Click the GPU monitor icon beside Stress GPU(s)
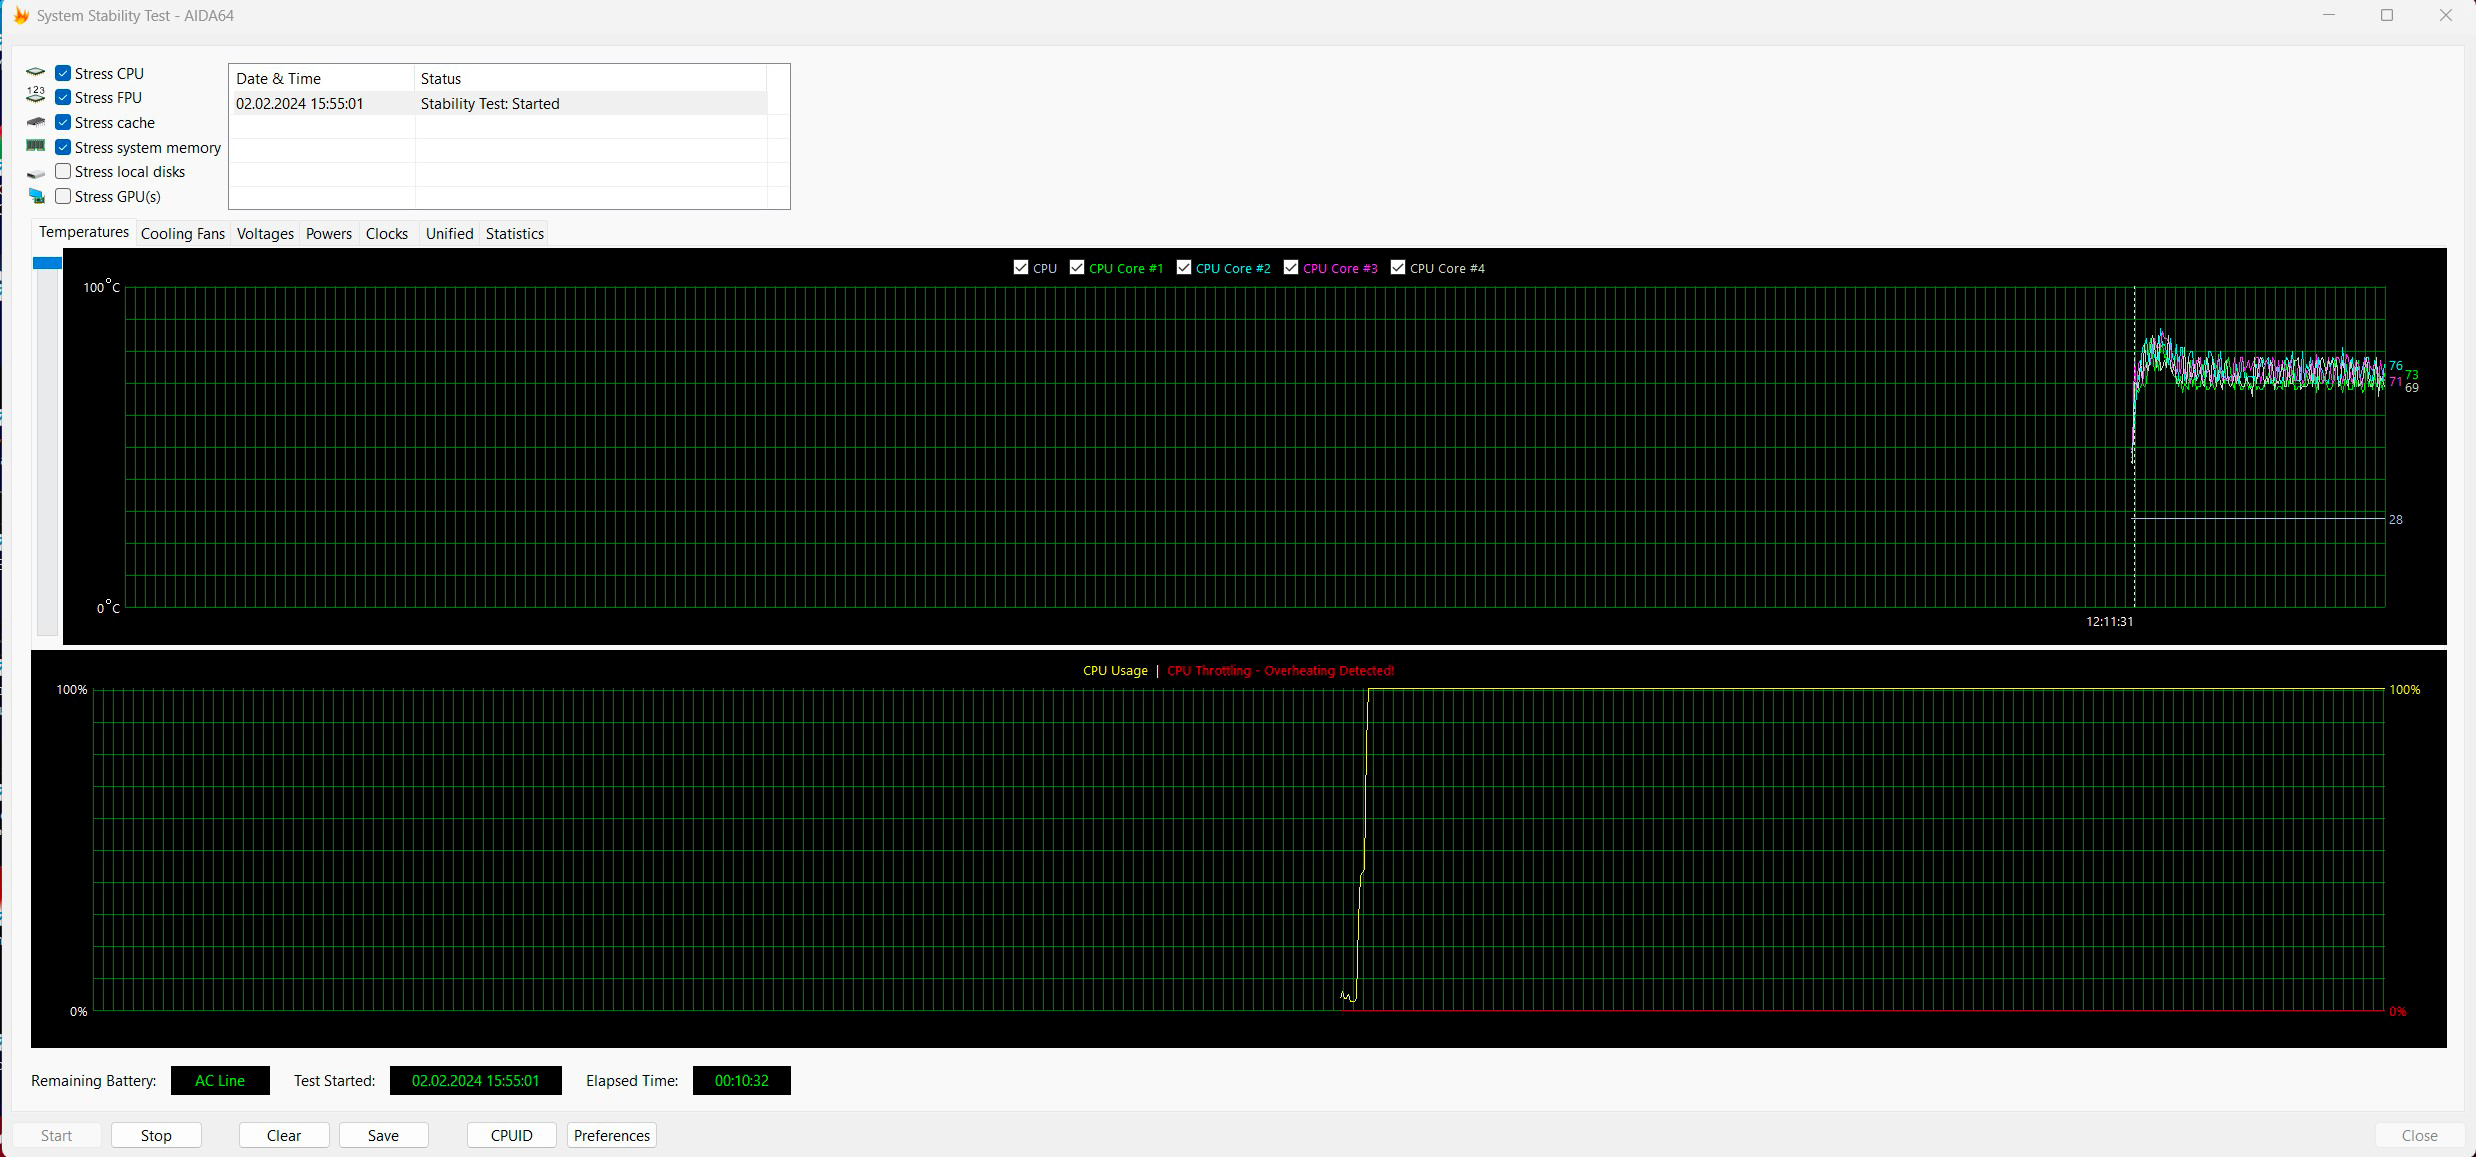Screen dimensions: 2476x1157 [x=36, y=196]
